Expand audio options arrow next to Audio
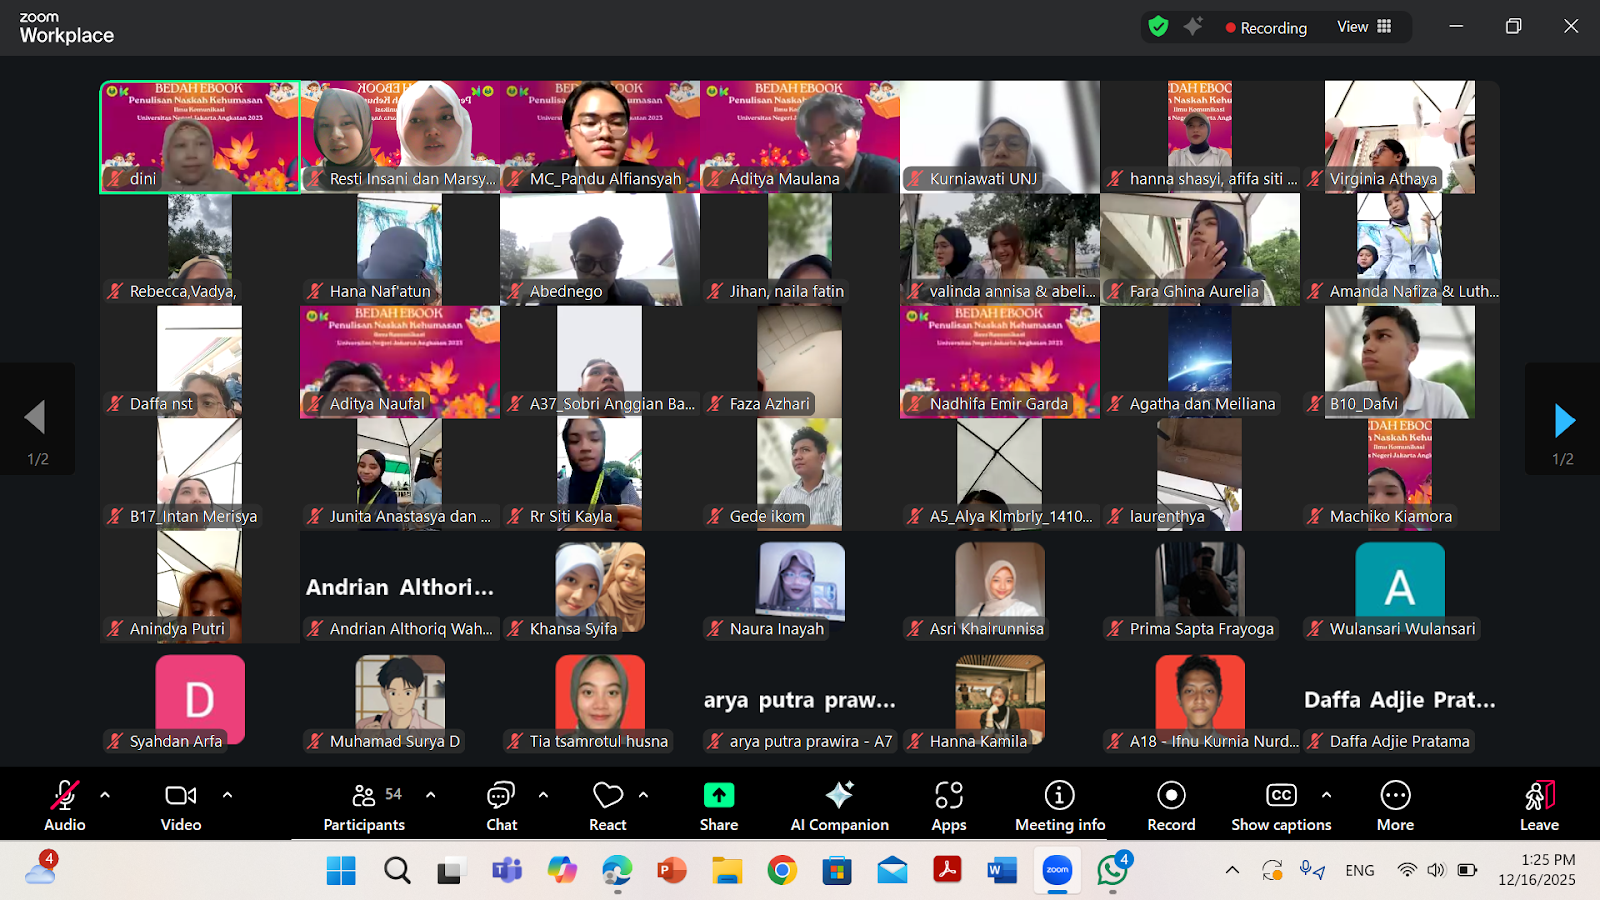 (105, 795)
